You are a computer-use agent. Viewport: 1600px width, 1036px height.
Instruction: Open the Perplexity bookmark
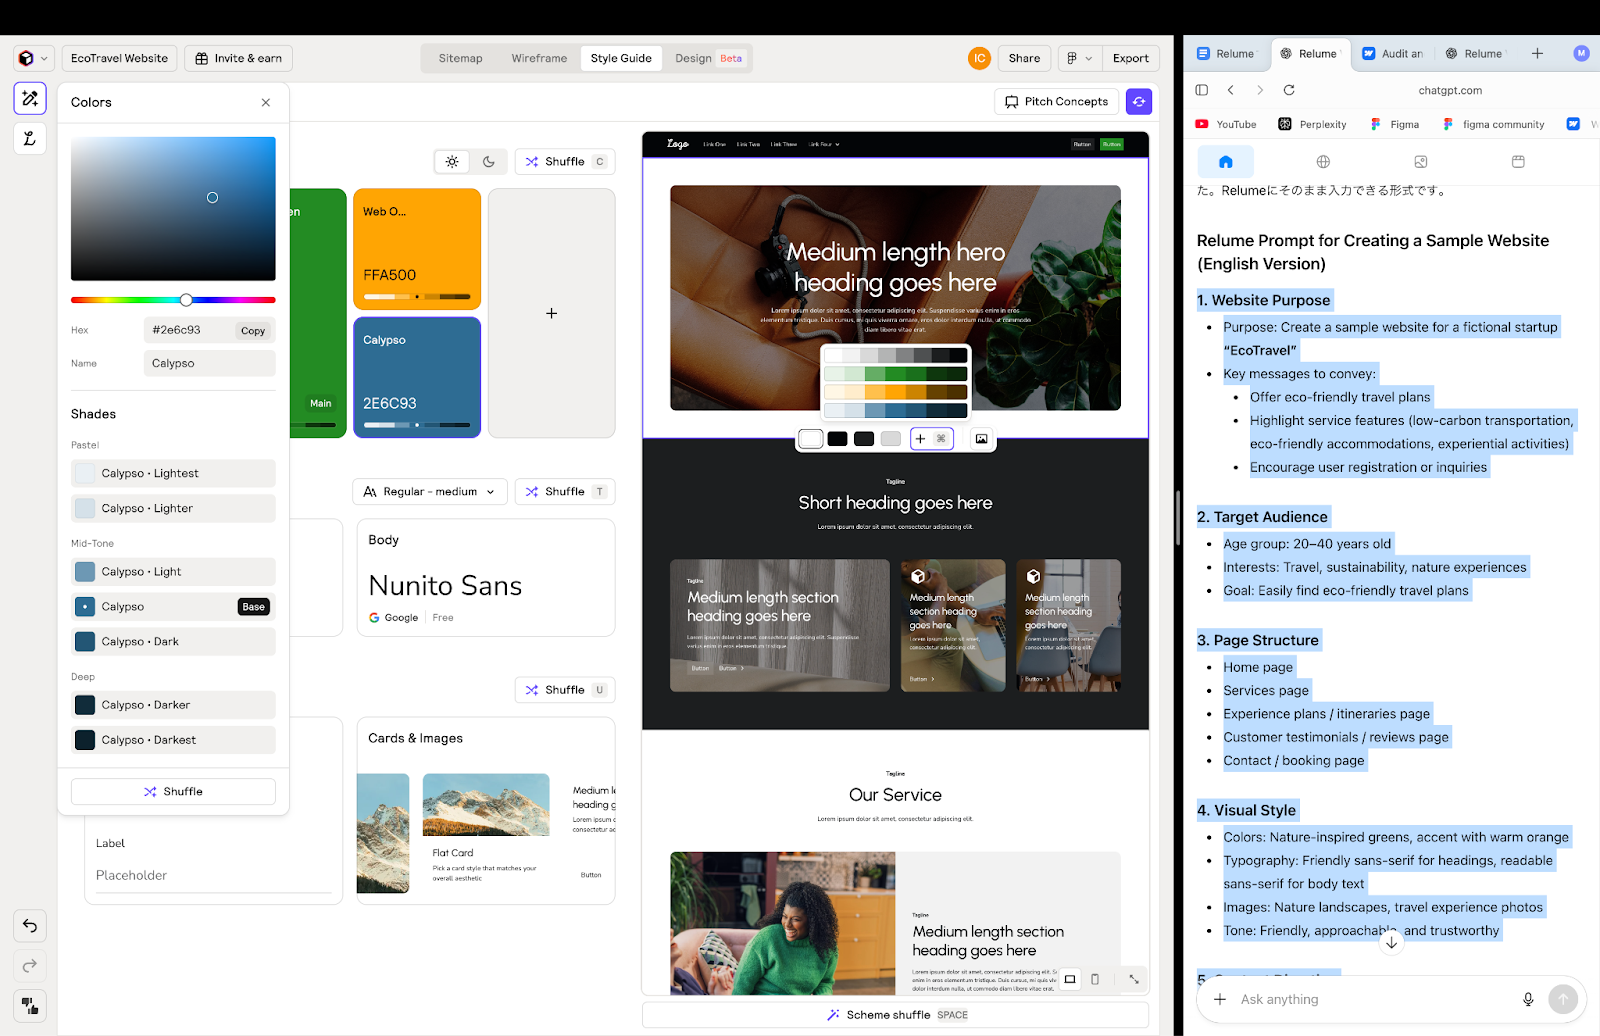1312,124
